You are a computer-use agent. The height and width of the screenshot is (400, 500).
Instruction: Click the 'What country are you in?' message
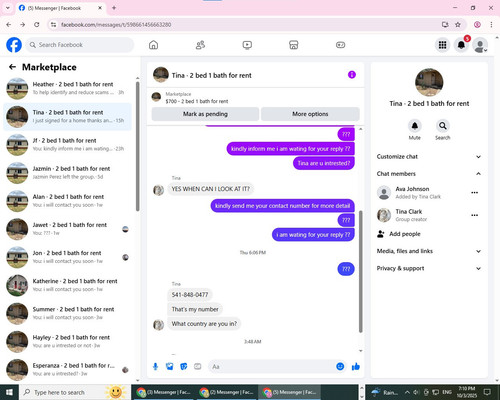coord(204,324)
